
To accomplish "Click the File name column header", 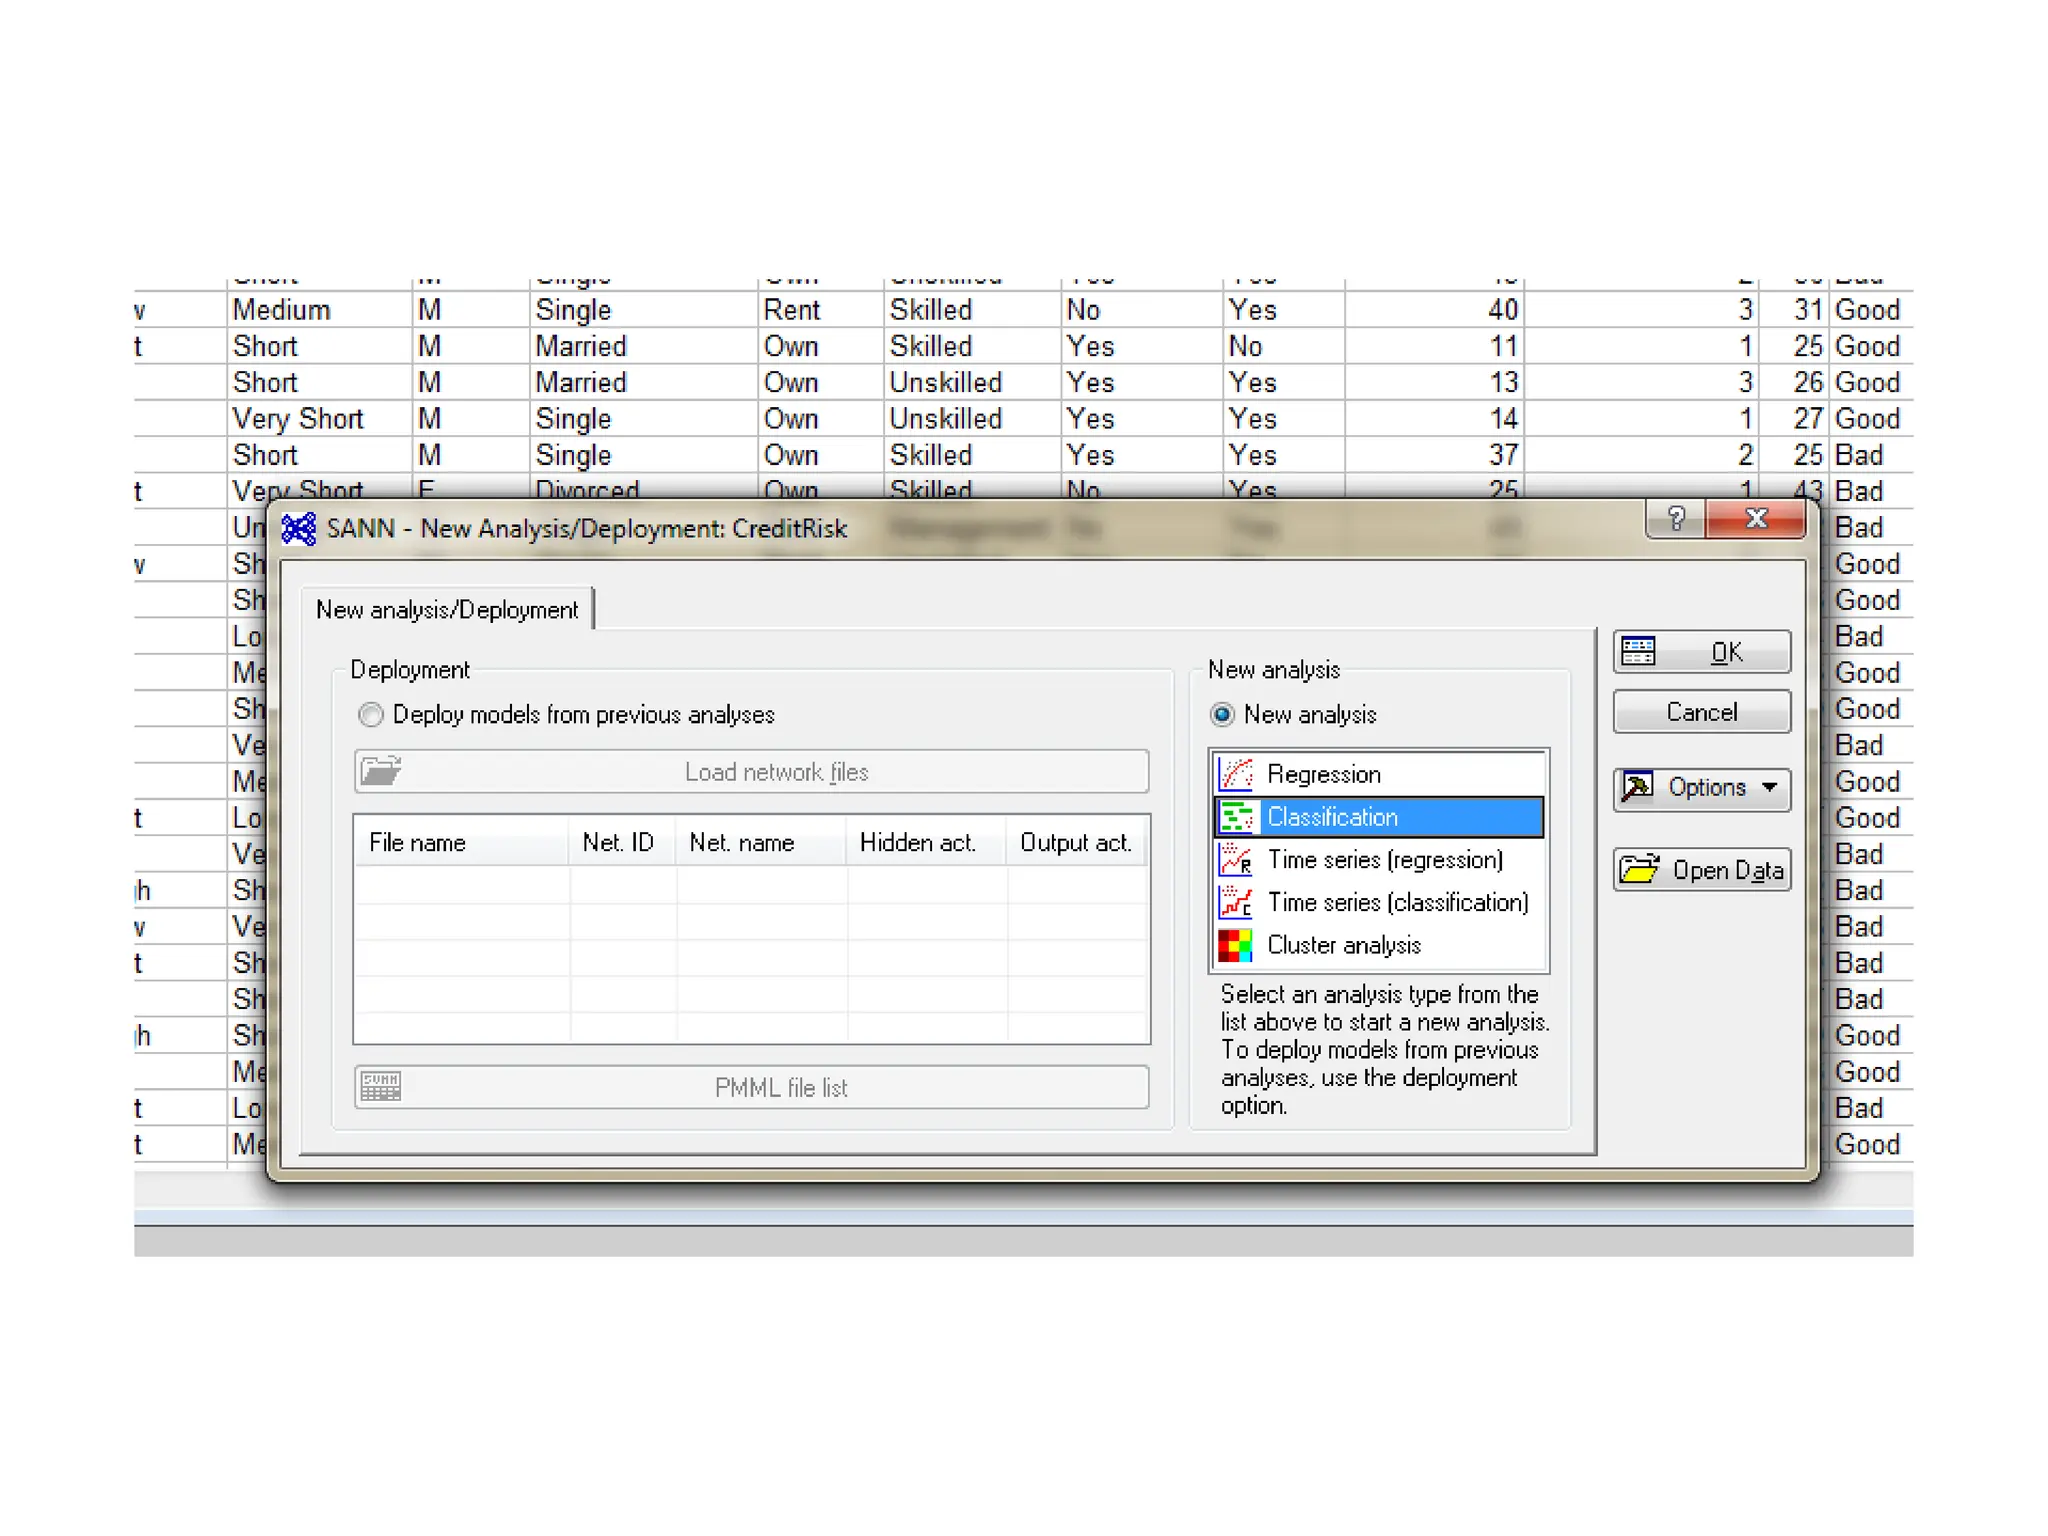I will click(x=417, y=843).
